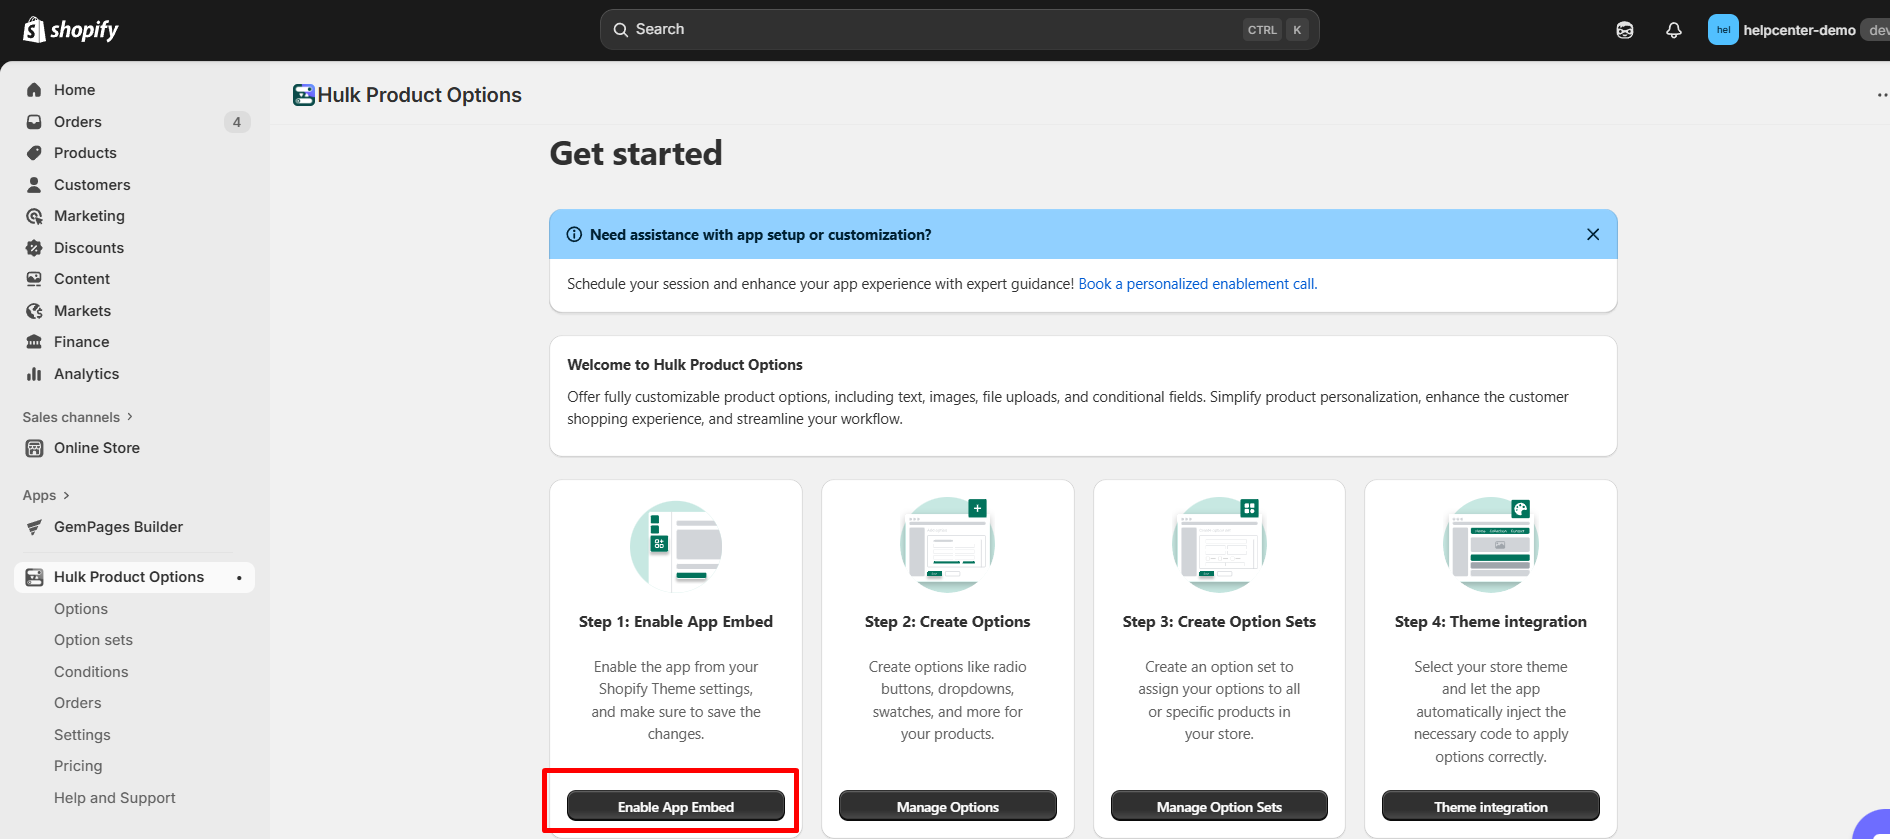Click the Manage Option Sets button
The width and height of the screenshot is (1890, 839).
click(x=1219, y=806)
